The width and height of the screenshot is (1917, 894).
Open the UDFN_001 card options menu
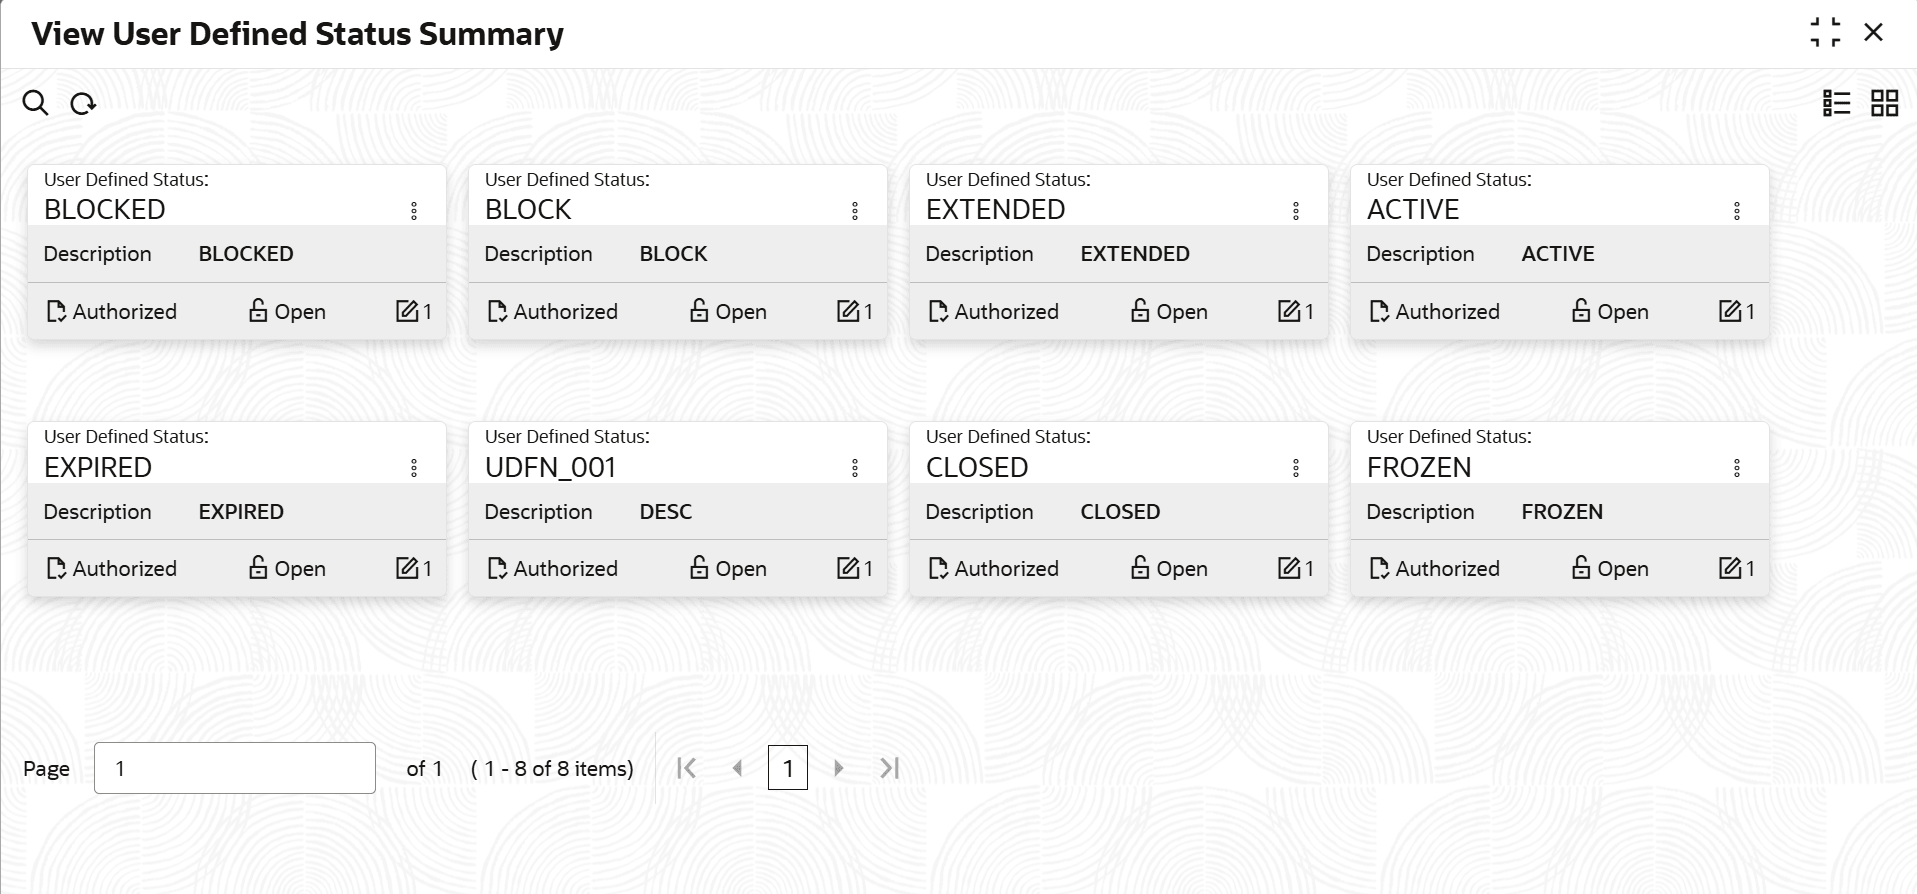click(855, 468)
